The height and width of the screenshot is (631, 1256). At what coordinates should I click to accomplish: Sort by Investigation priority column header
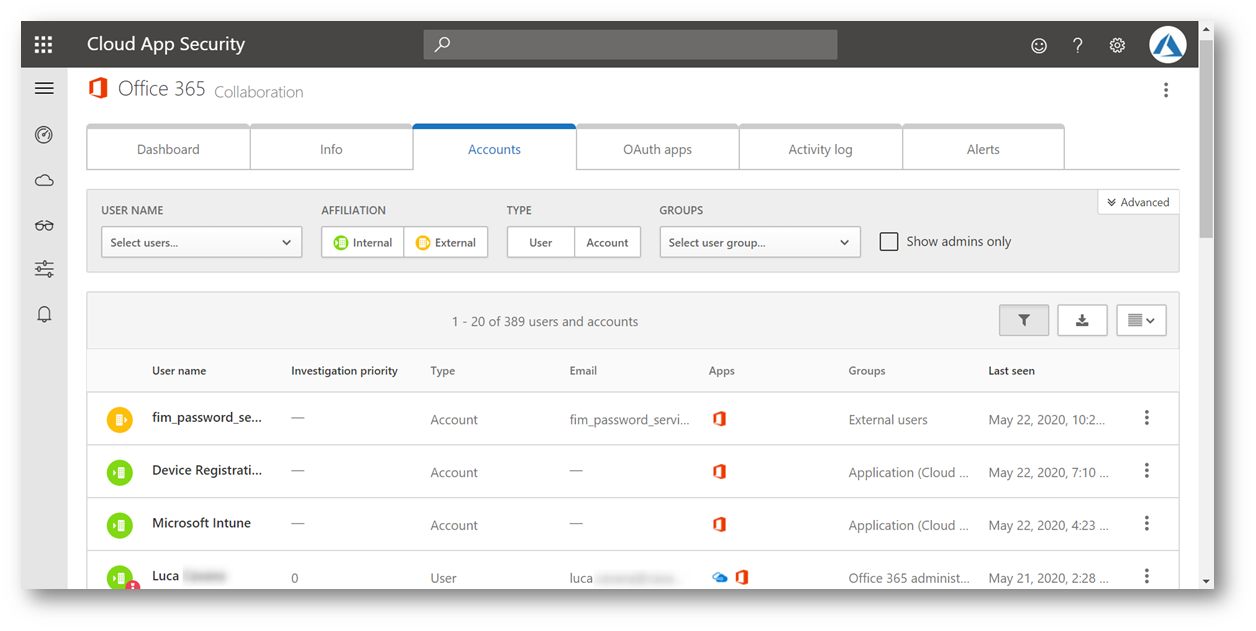point(344,371)
